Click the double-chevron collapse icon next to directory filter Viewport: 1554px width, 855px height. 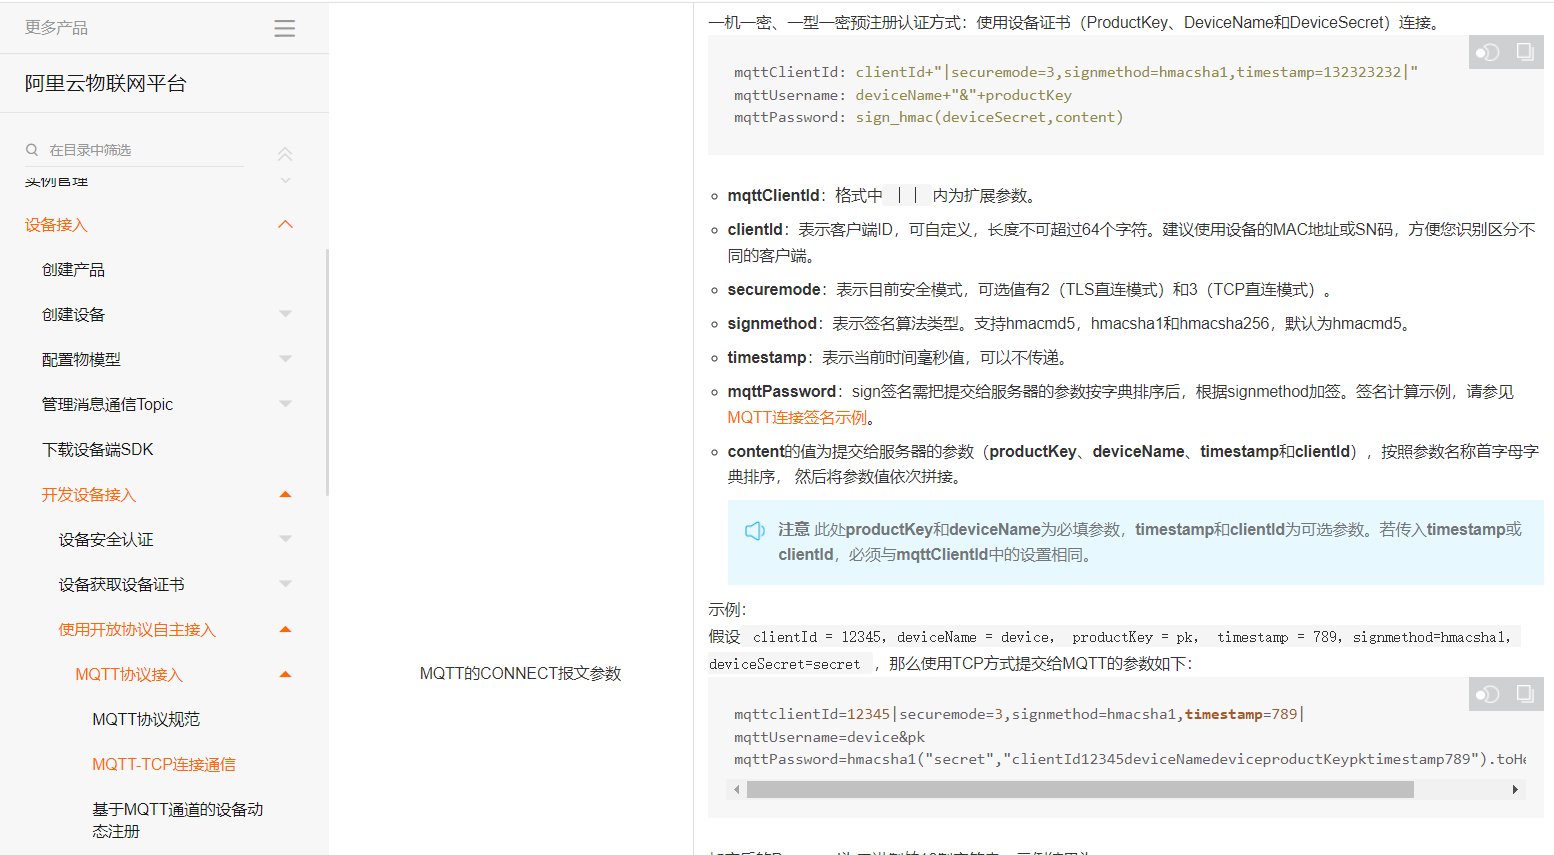pyautogui.click(x=285, y=154)
